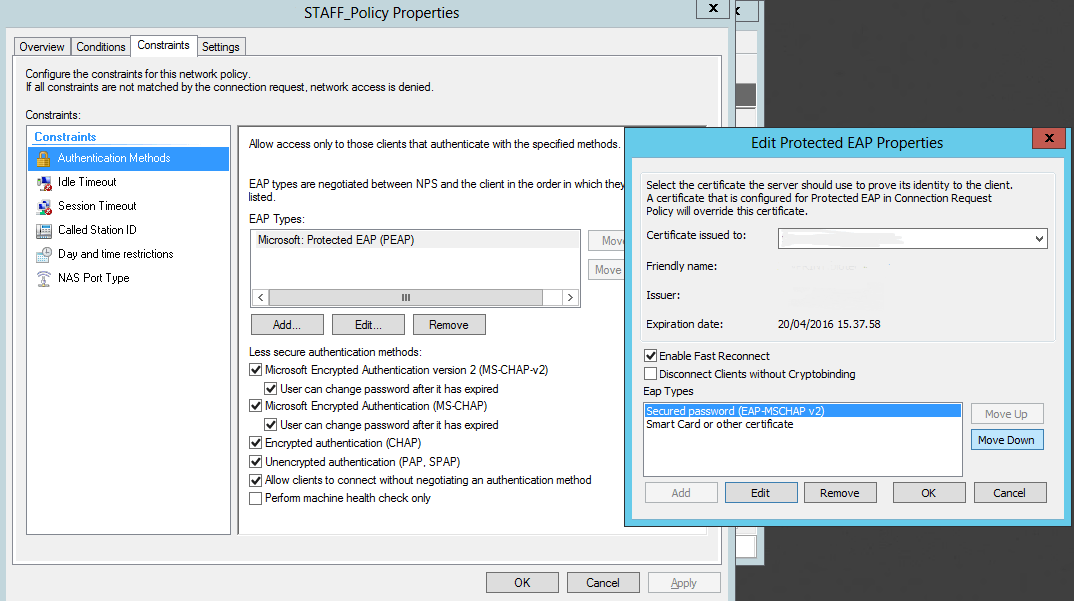Viewport: 1074px width, 601px height.
Task: Click the Idle Timeout icon
Action: point(44,183)
